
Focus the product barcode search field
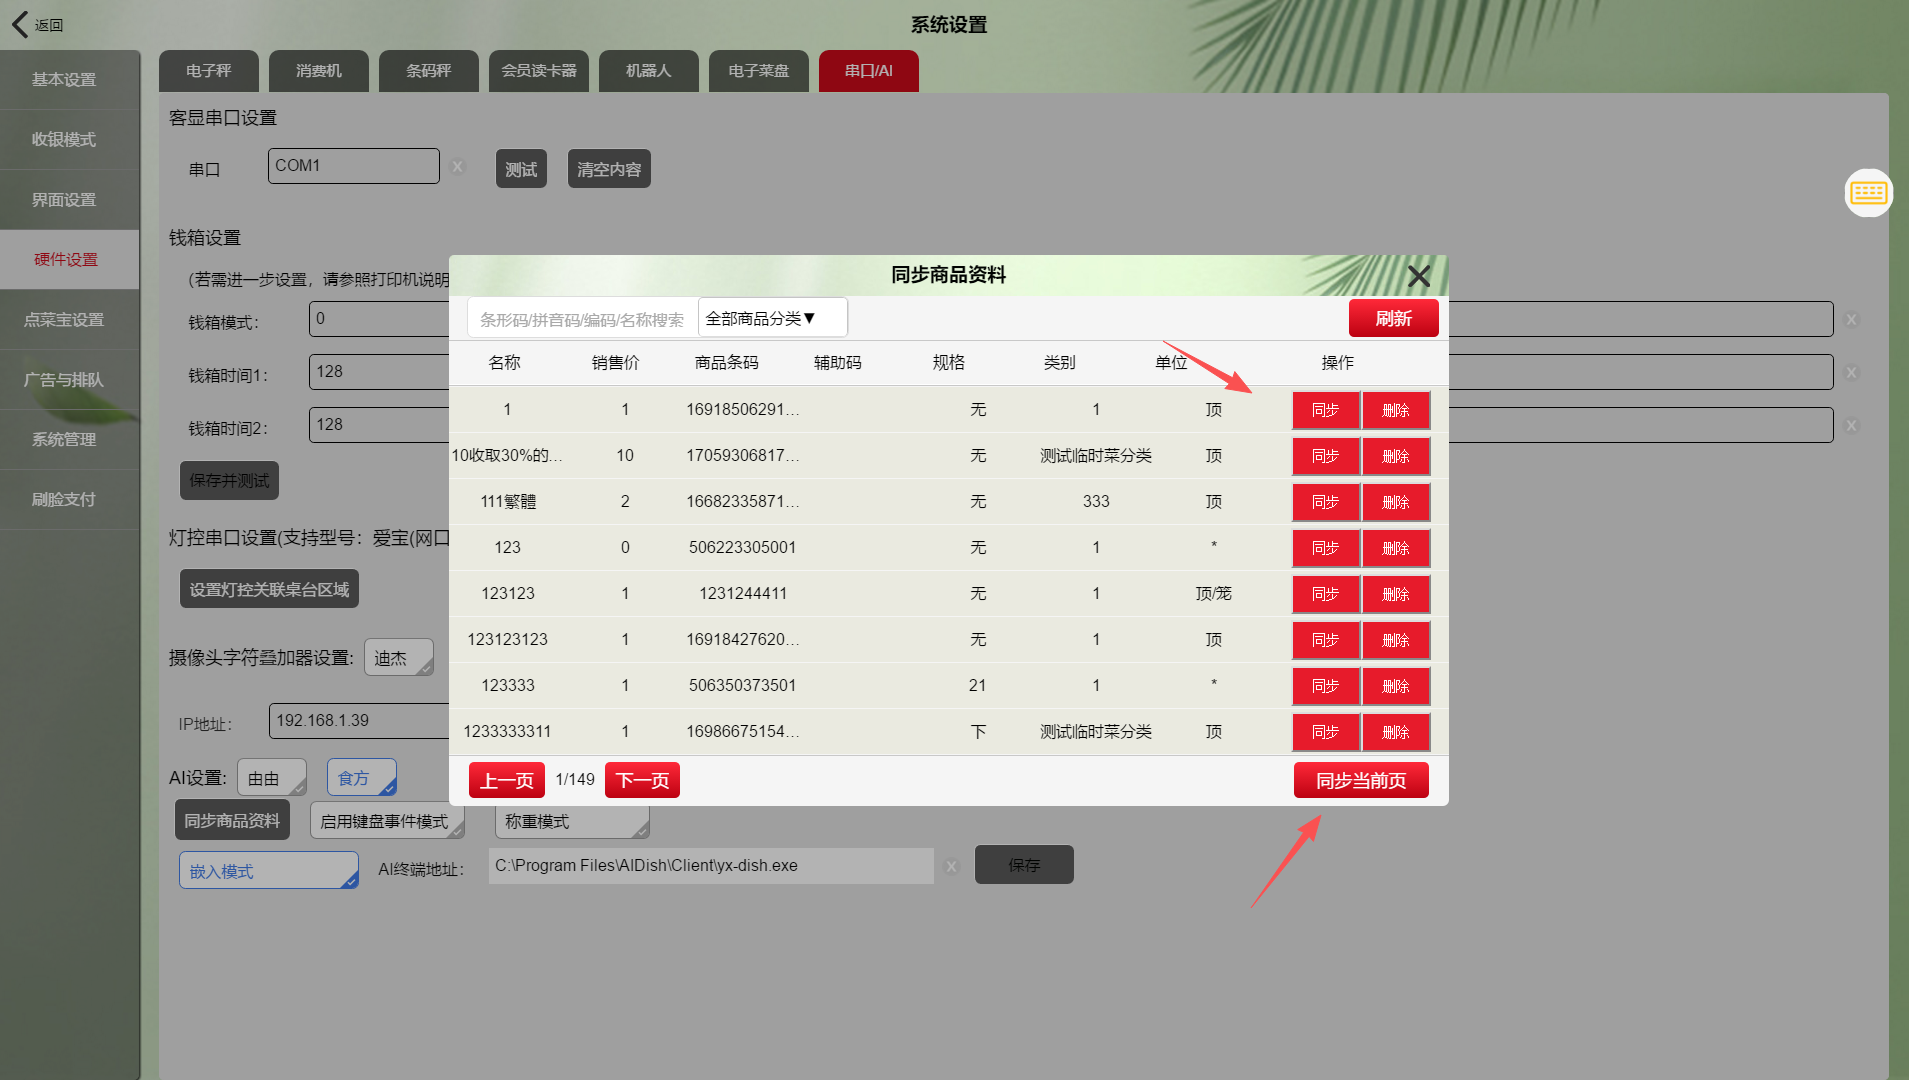581,319
